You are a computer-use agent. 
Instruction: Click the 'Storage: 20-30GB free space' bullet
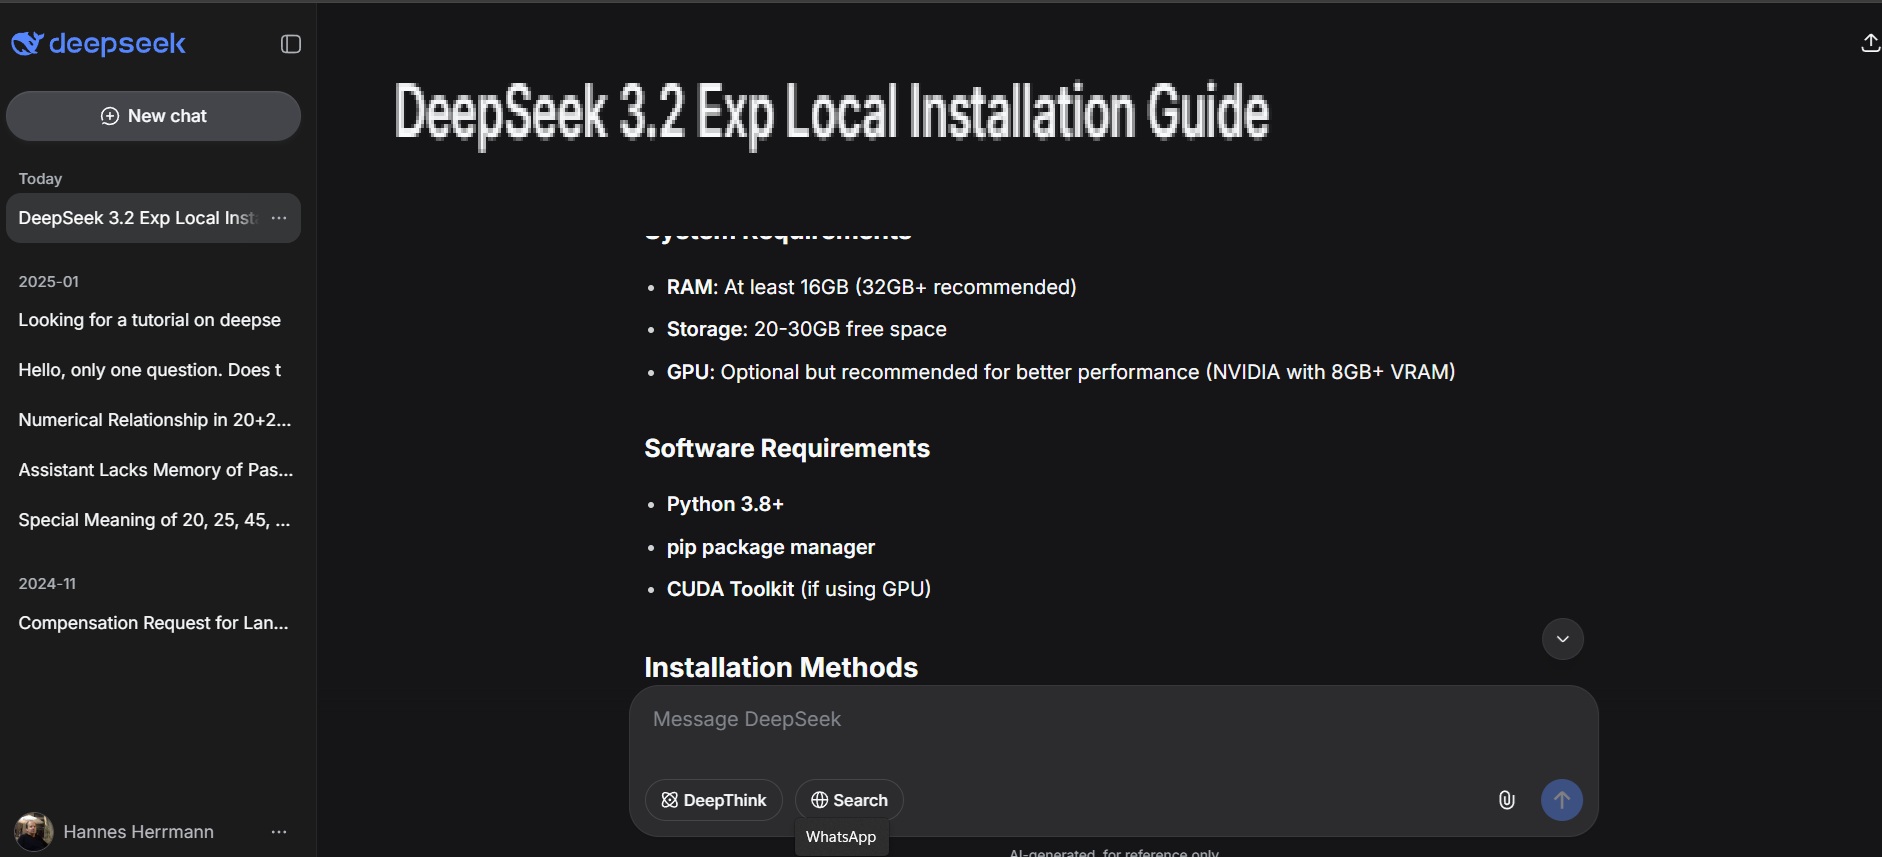tap(806, 329)
